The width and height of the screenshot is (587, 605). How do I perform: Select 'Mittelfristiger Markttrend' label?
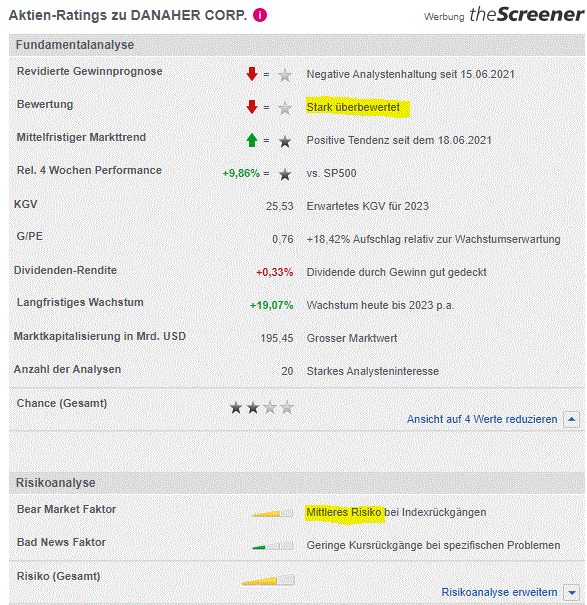[81, 137]
